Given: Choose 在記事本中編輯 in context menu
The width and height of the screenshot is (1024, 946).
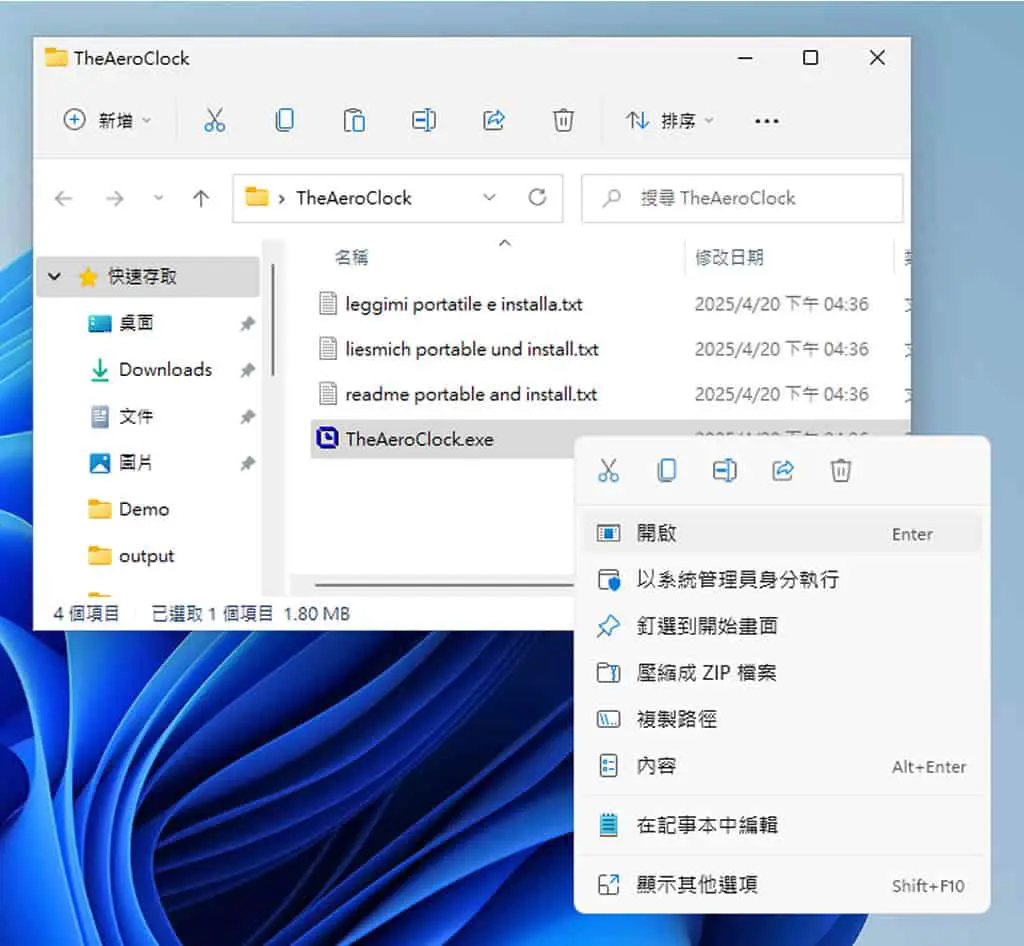Looking at the screenshot, I should click(782, 825).
